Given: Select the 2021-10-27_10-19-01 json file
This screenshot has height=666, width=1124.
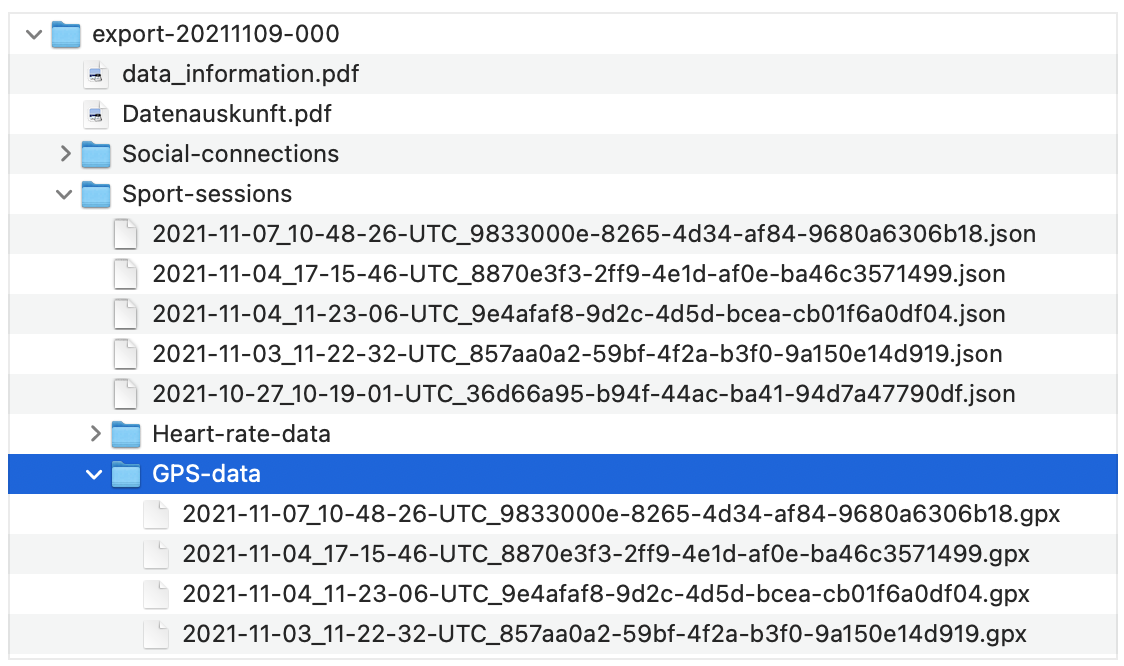Looking at the screenshot, I should pos(583,394).
